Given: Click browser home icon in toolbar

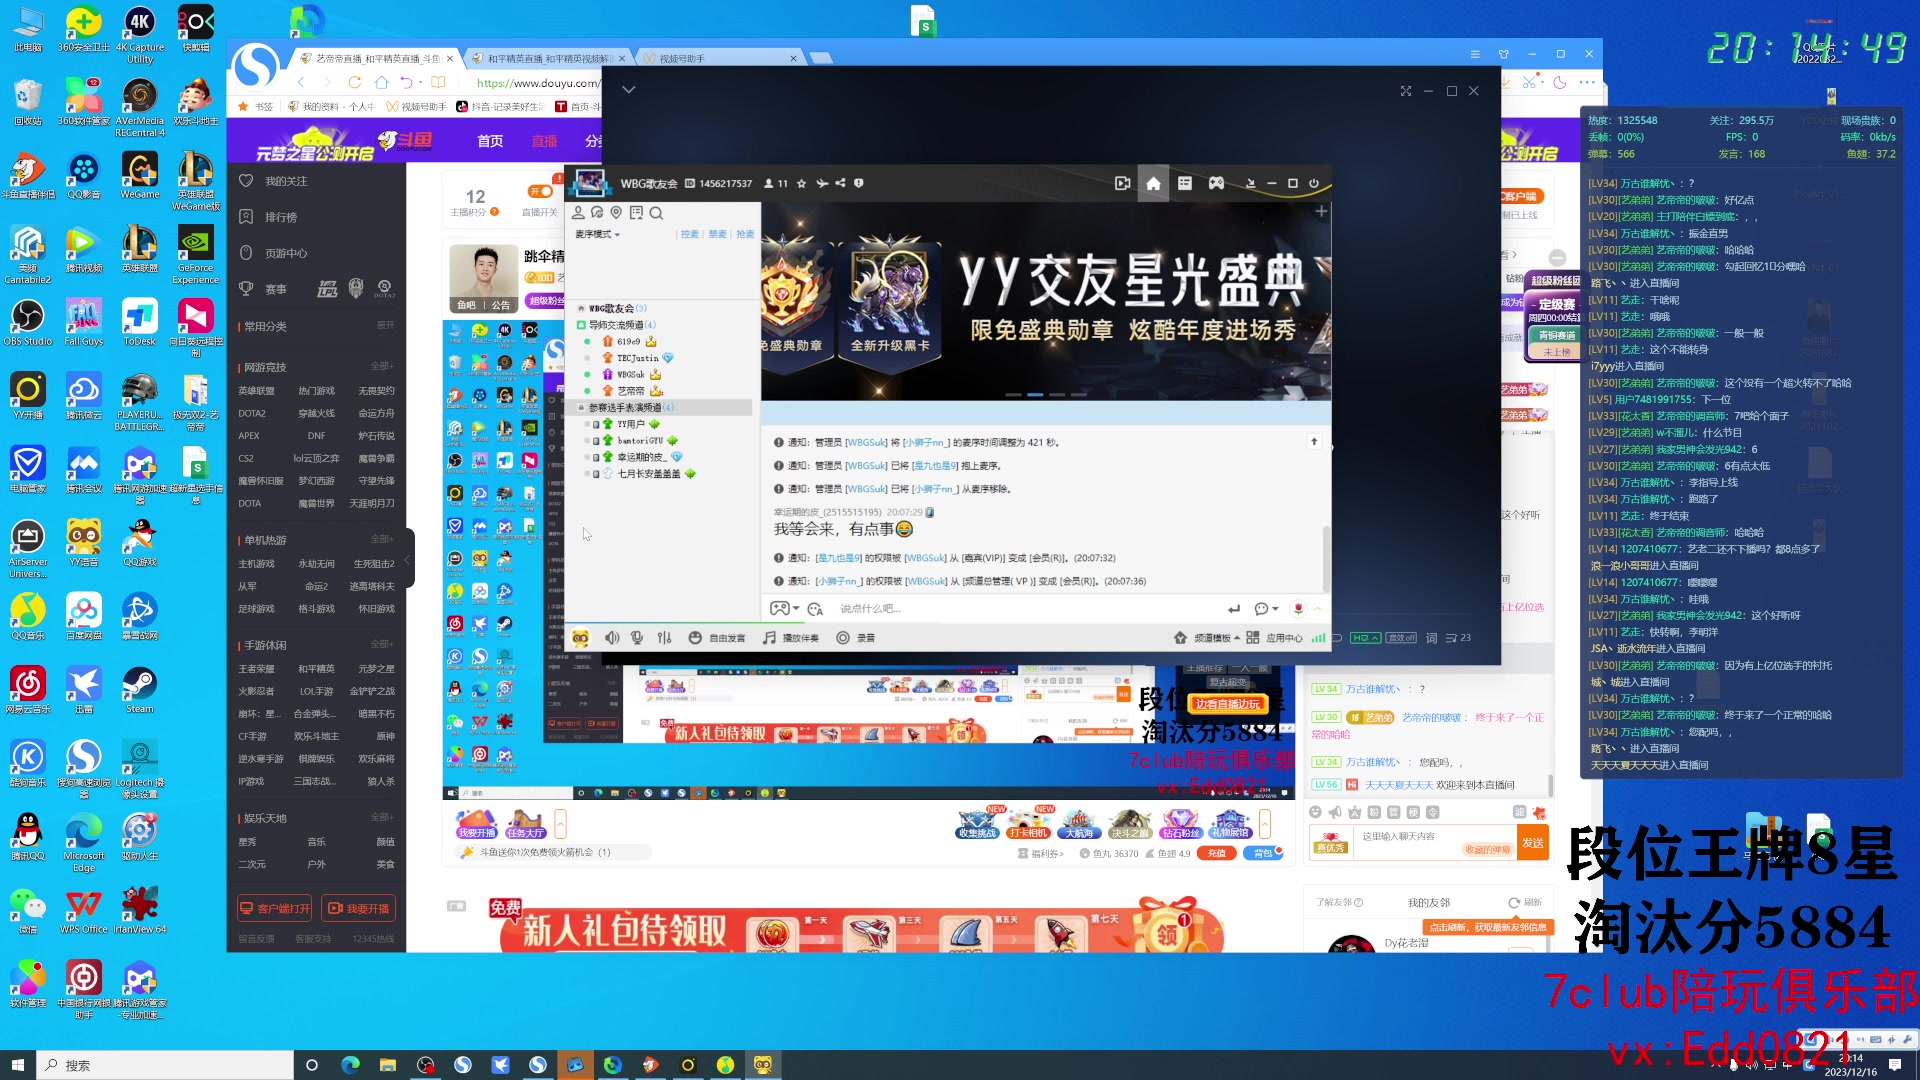Looking at the screenshot, I should coord(381,82).
